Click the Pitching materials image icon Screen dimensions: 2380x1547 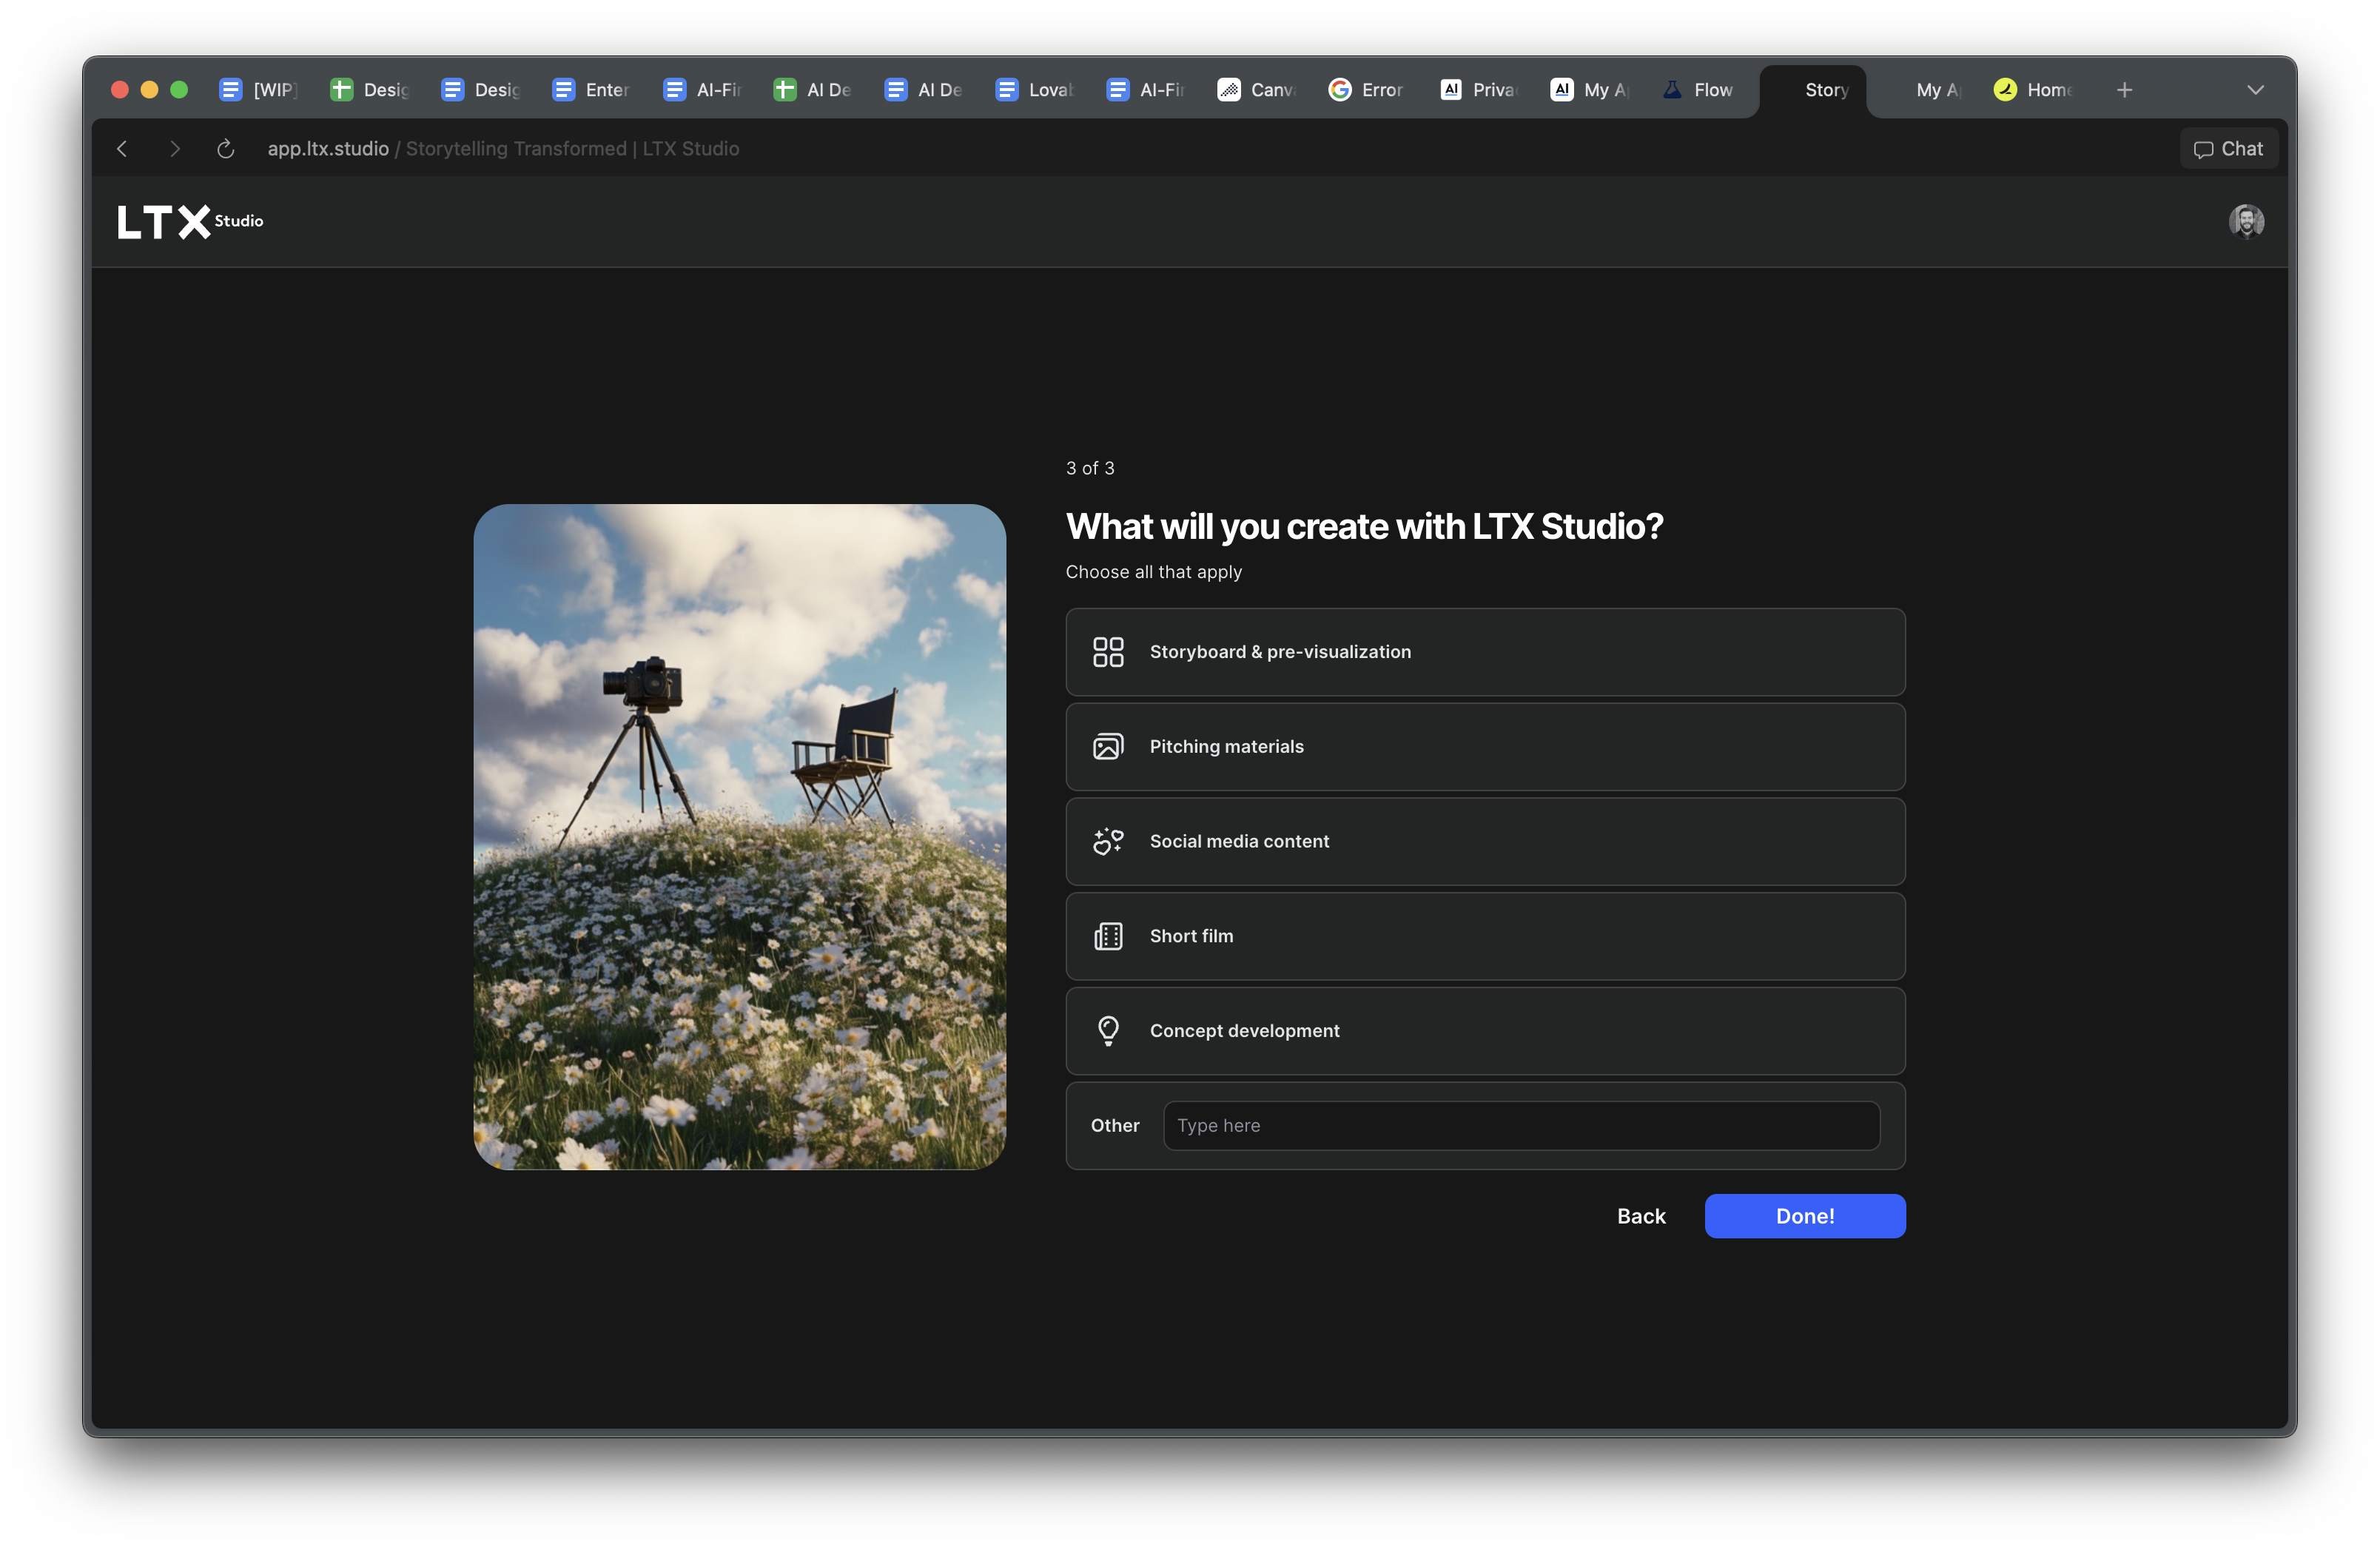click(1108, 747)
